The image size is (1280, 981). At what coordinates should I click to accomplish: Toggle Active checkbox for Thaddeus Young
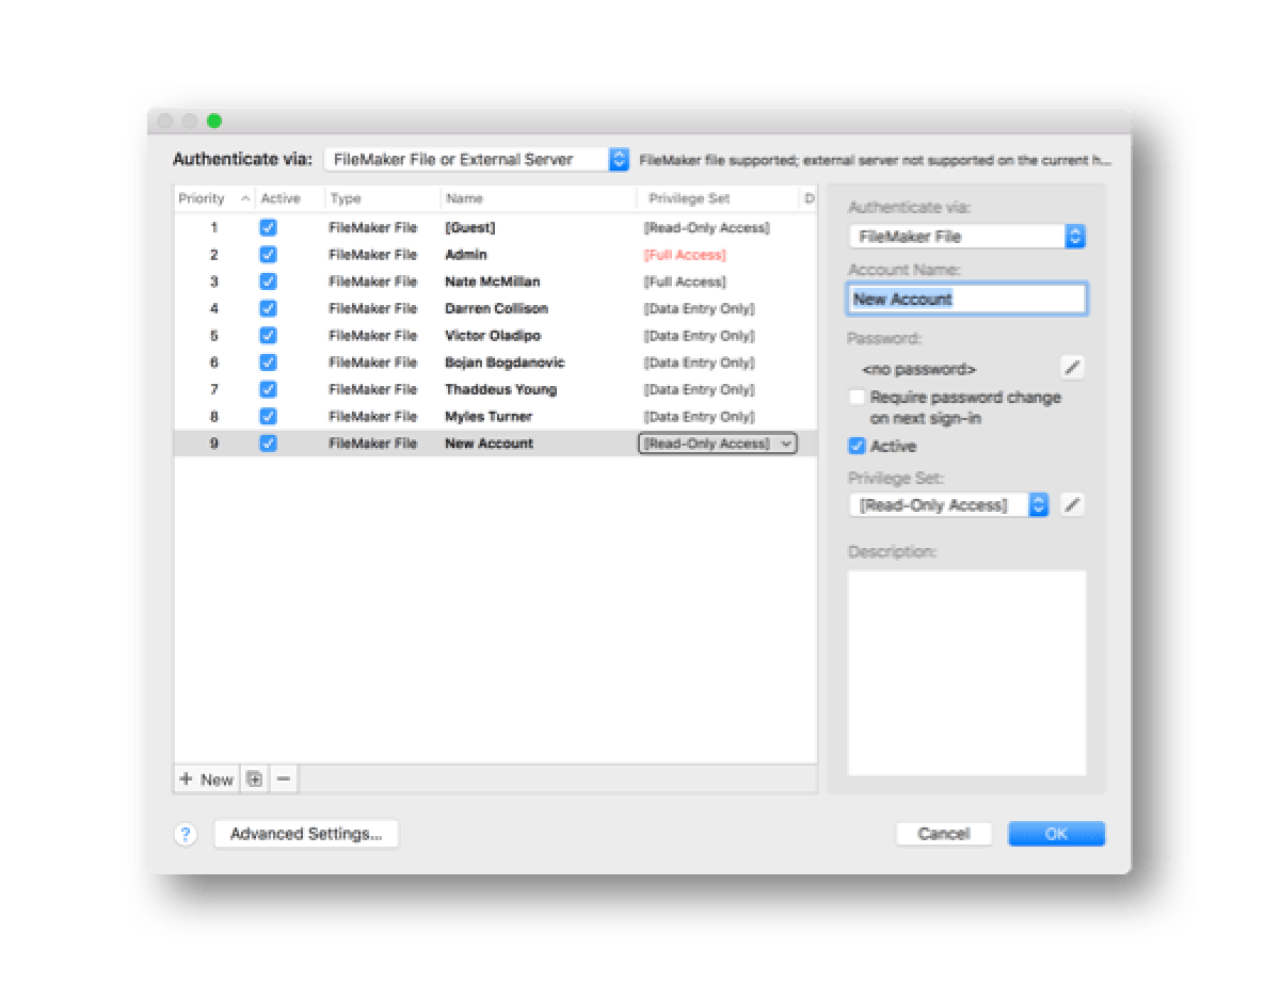coord(268,390)
